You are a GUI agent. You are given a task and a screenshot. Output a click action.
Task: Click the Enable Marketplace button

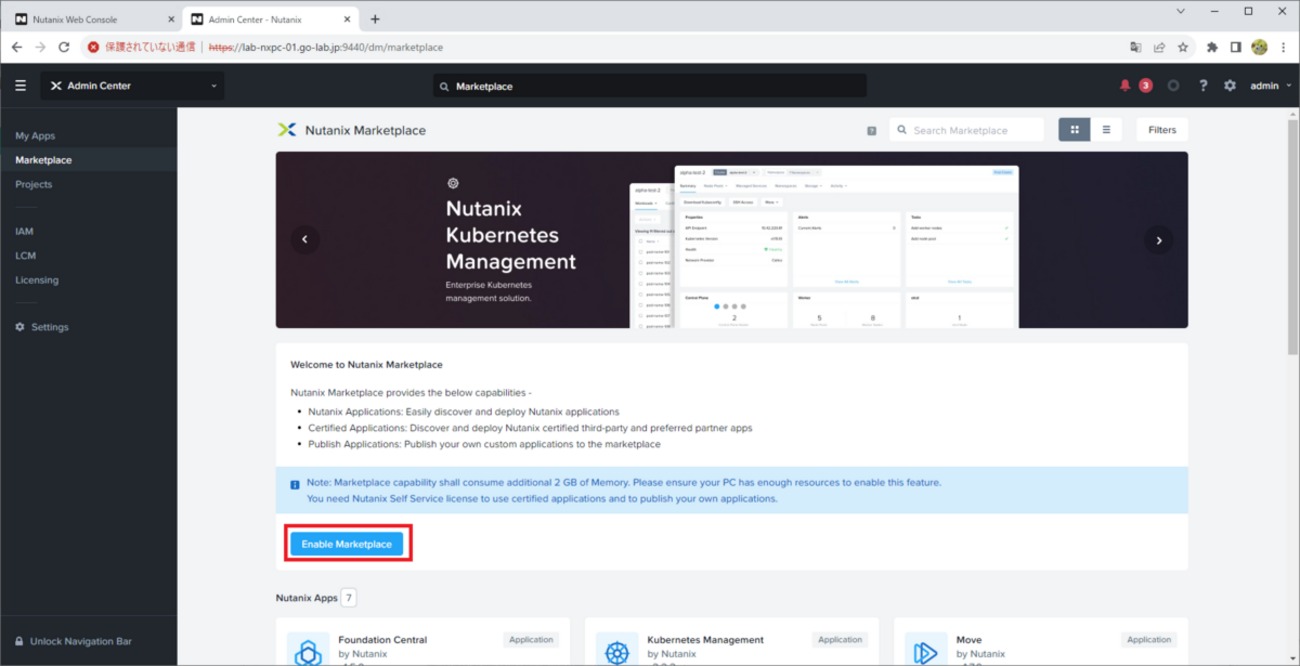click(347, 544)
